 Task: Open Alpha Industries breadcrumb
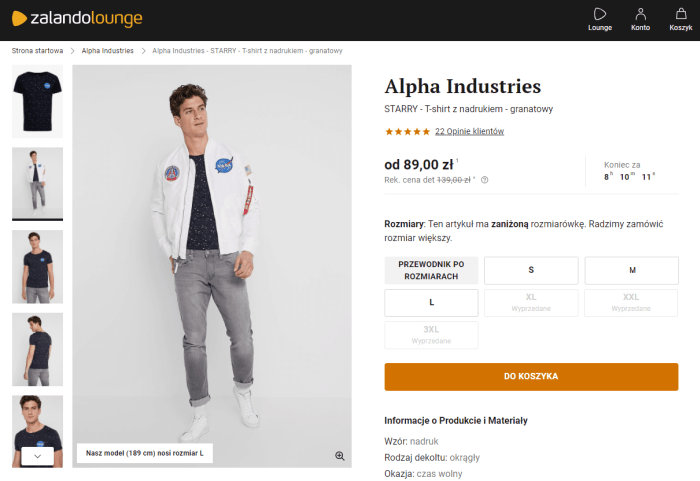click(108, 50)
